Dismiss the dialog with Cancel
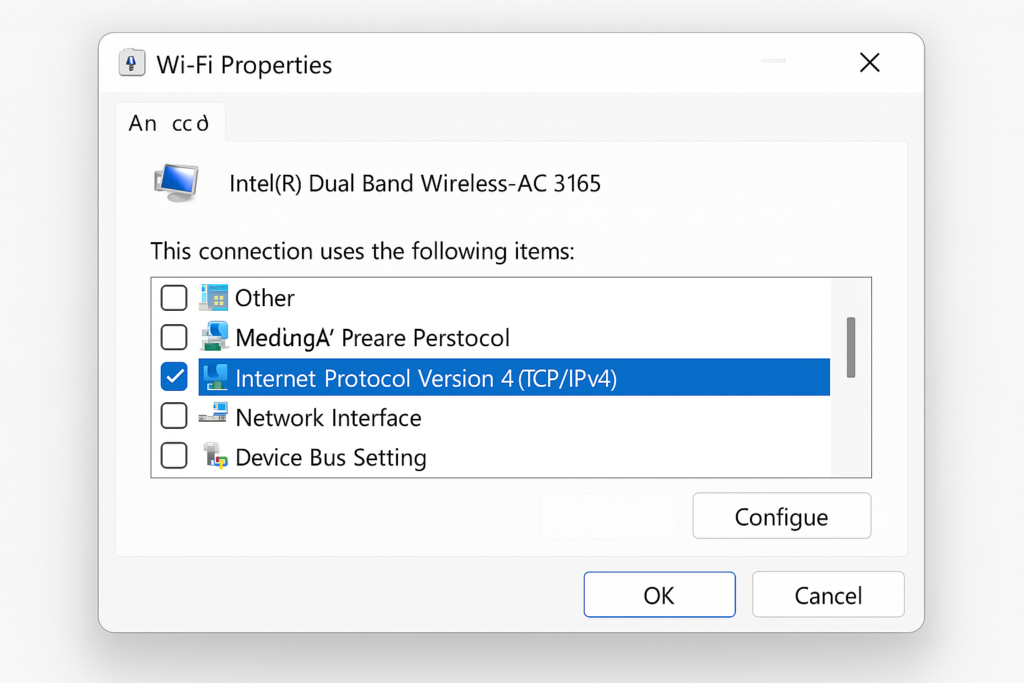 coord(828,595)
